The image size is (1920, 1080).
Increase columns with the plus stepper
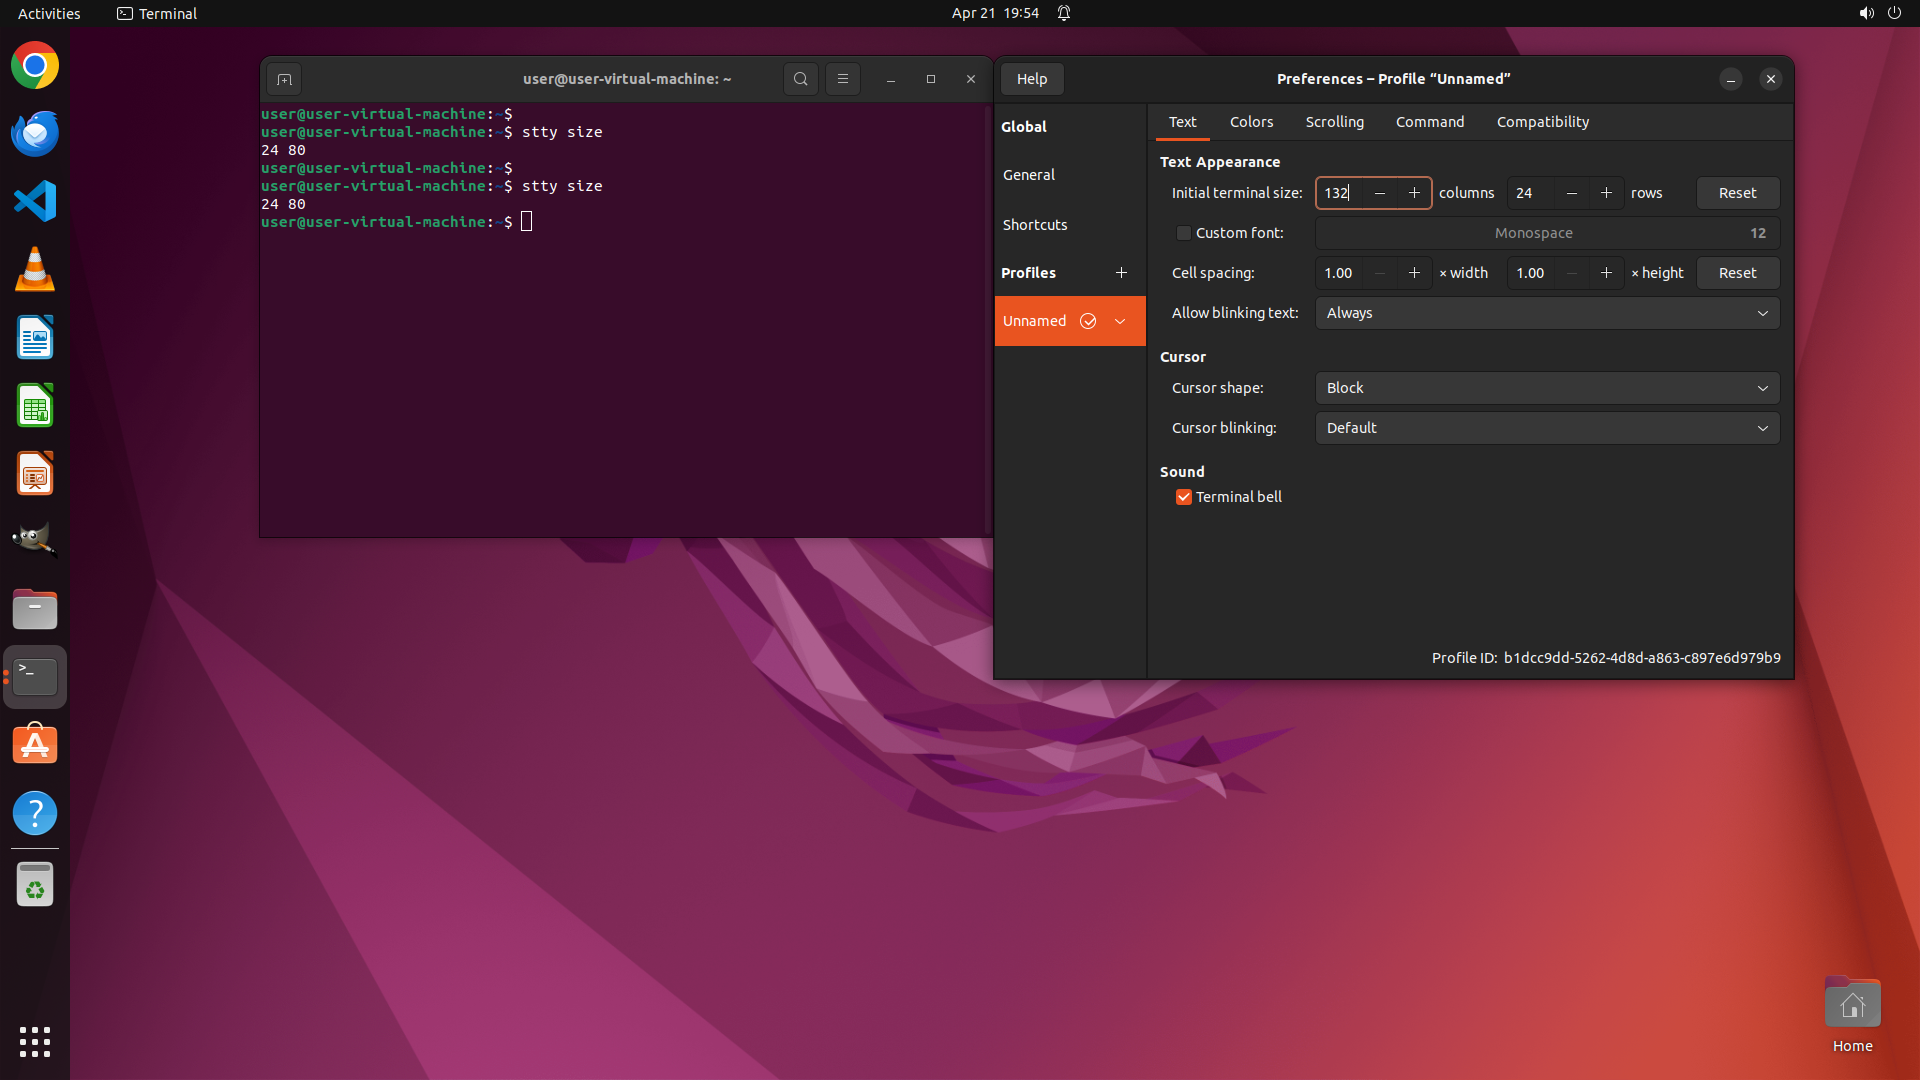tap(1414, 193)
